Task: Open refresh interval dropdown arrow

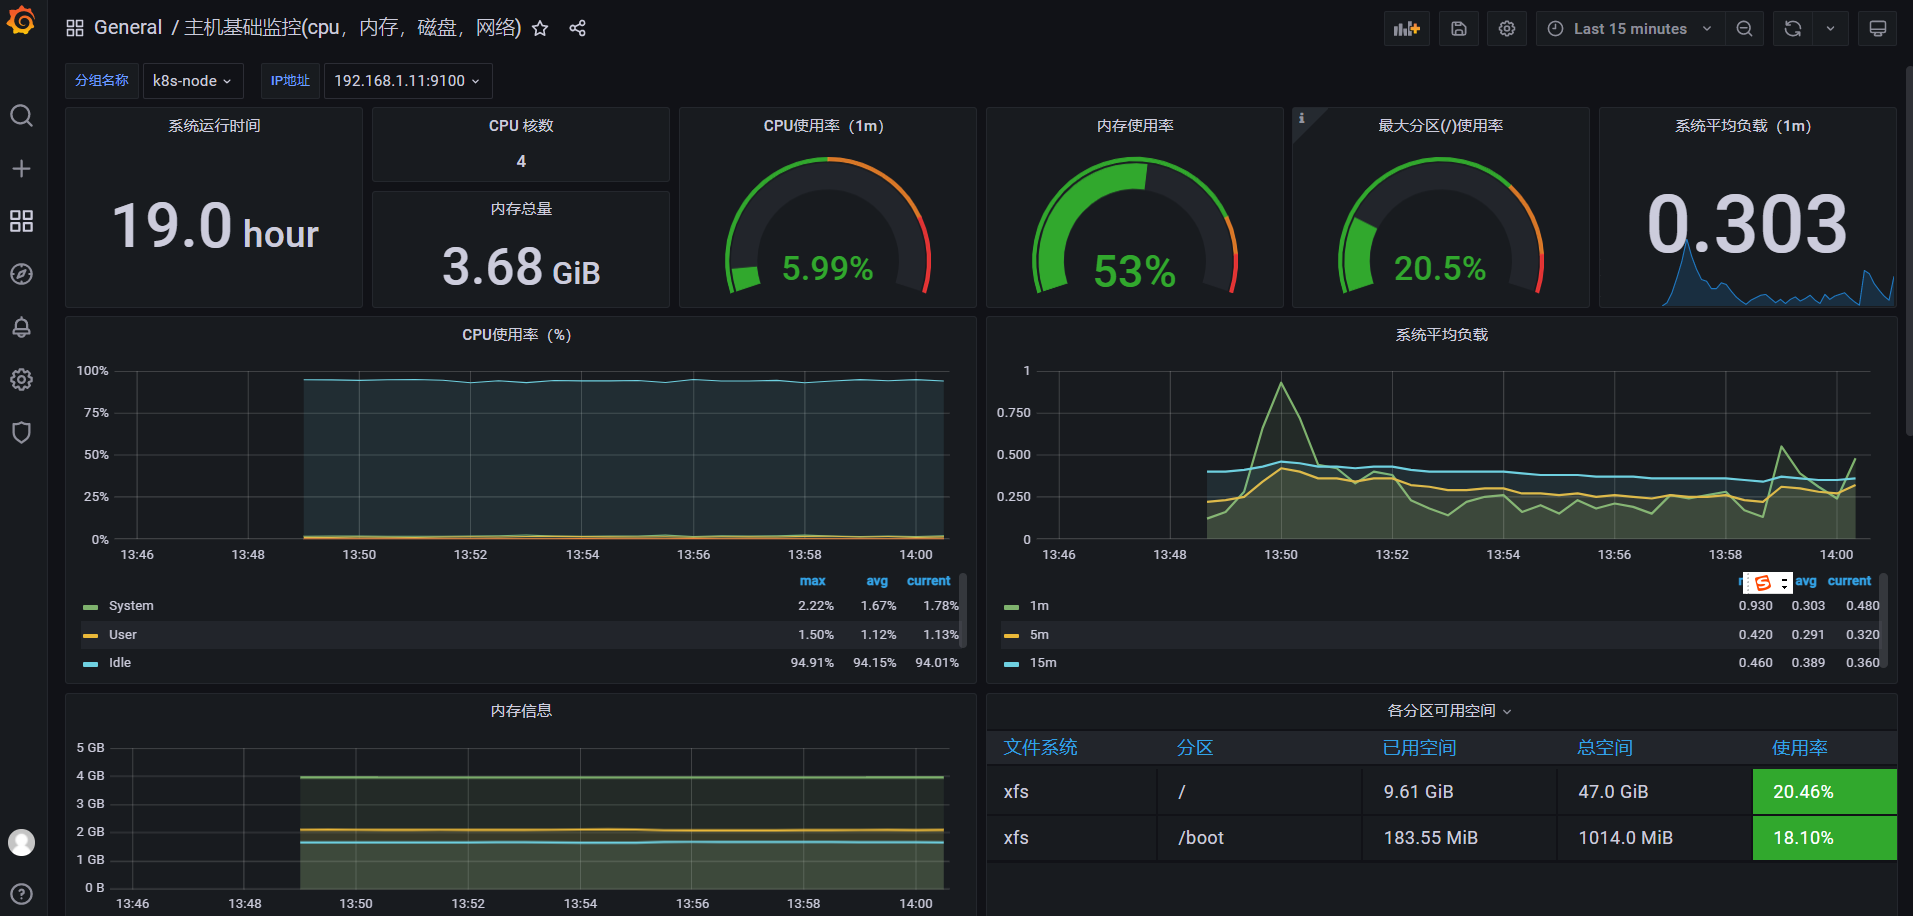Action: [1830, 29]
